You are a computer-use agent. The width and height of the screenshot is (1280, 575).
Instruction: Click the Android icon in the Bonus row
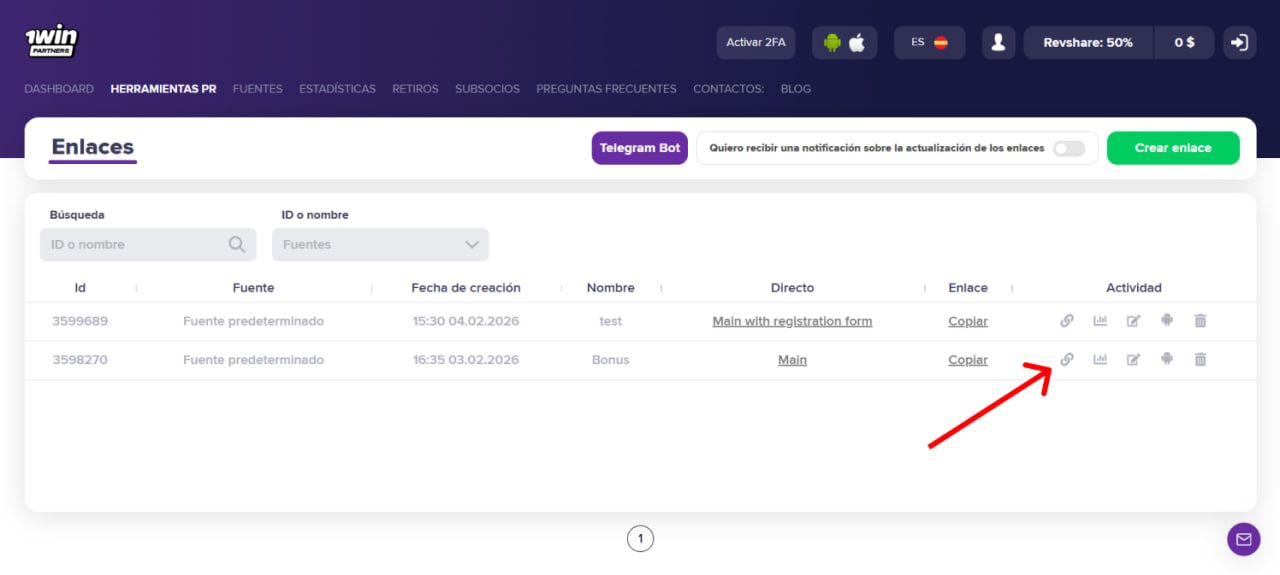[1166, 360]
